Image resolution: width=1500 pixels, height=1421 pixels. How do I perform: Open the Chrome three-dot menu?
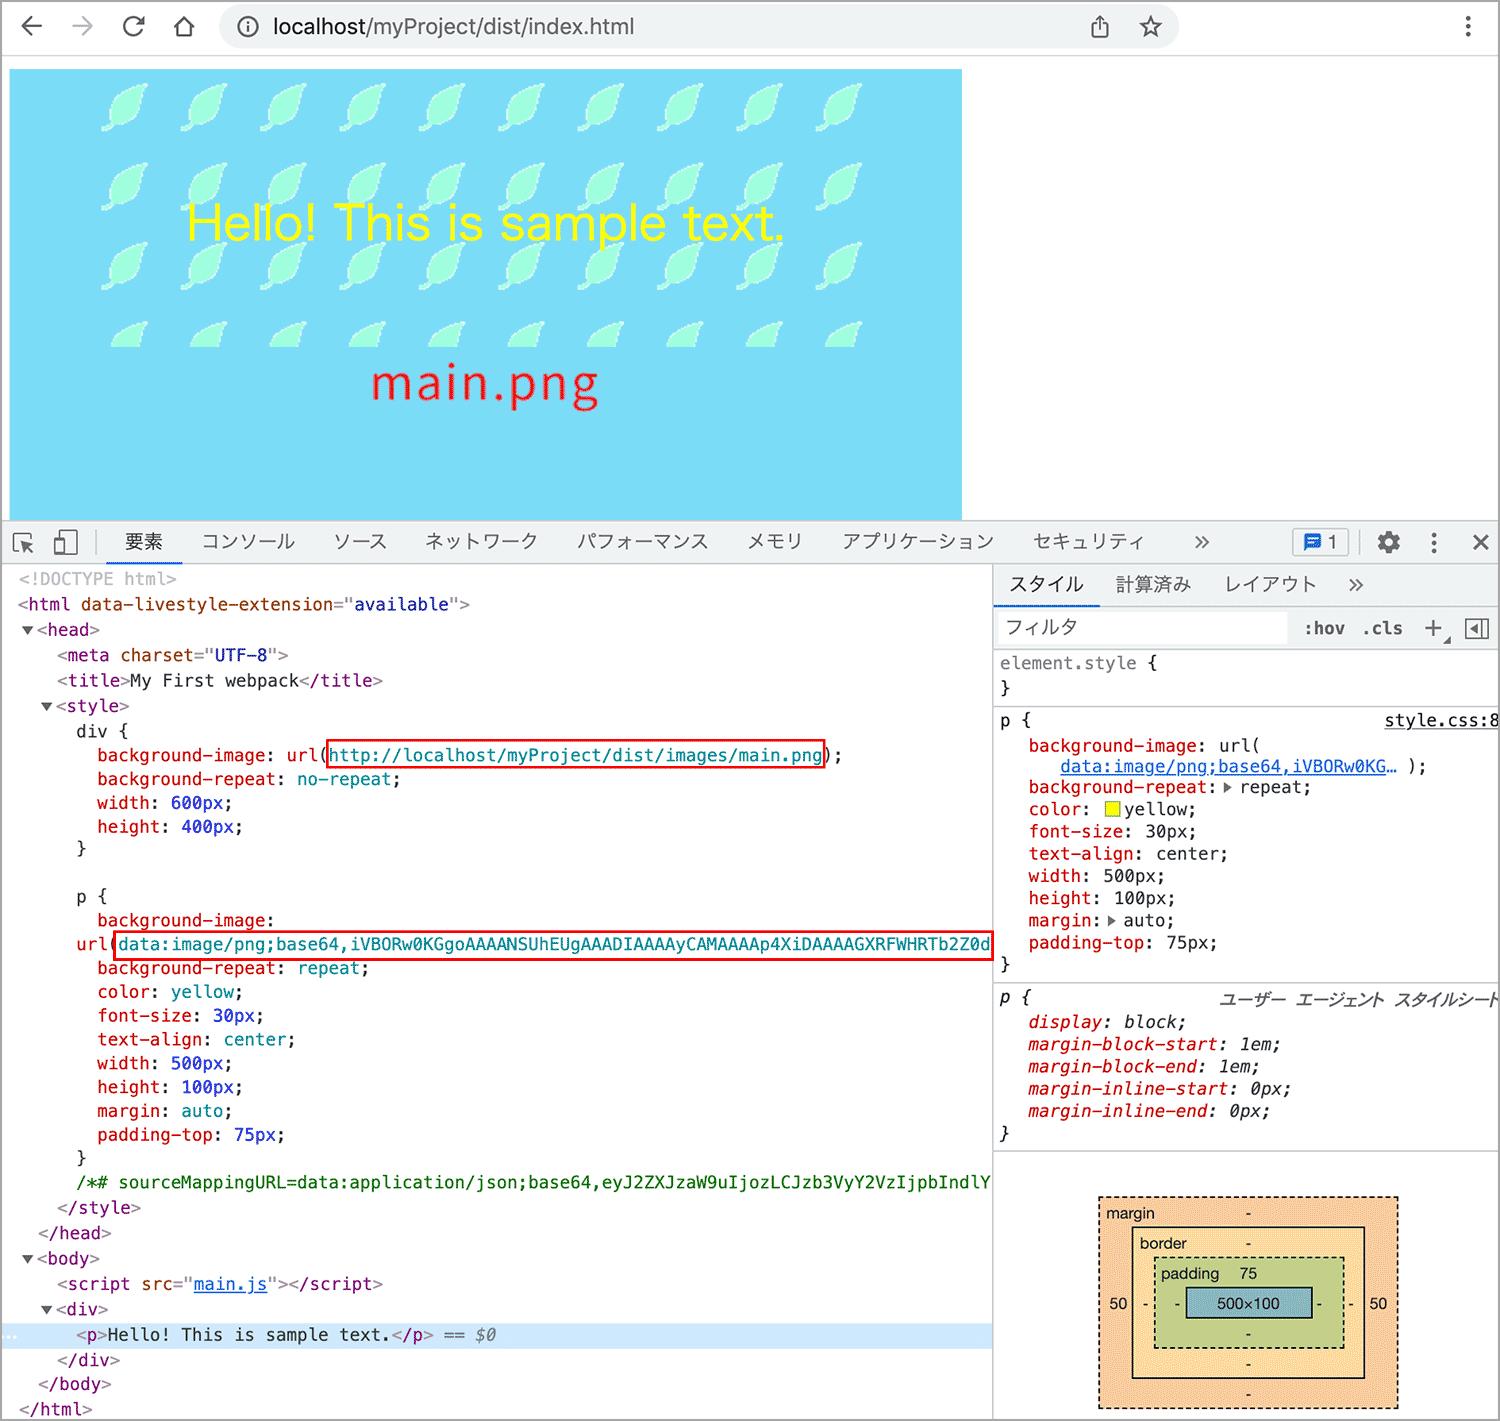tap(1468, 27)
